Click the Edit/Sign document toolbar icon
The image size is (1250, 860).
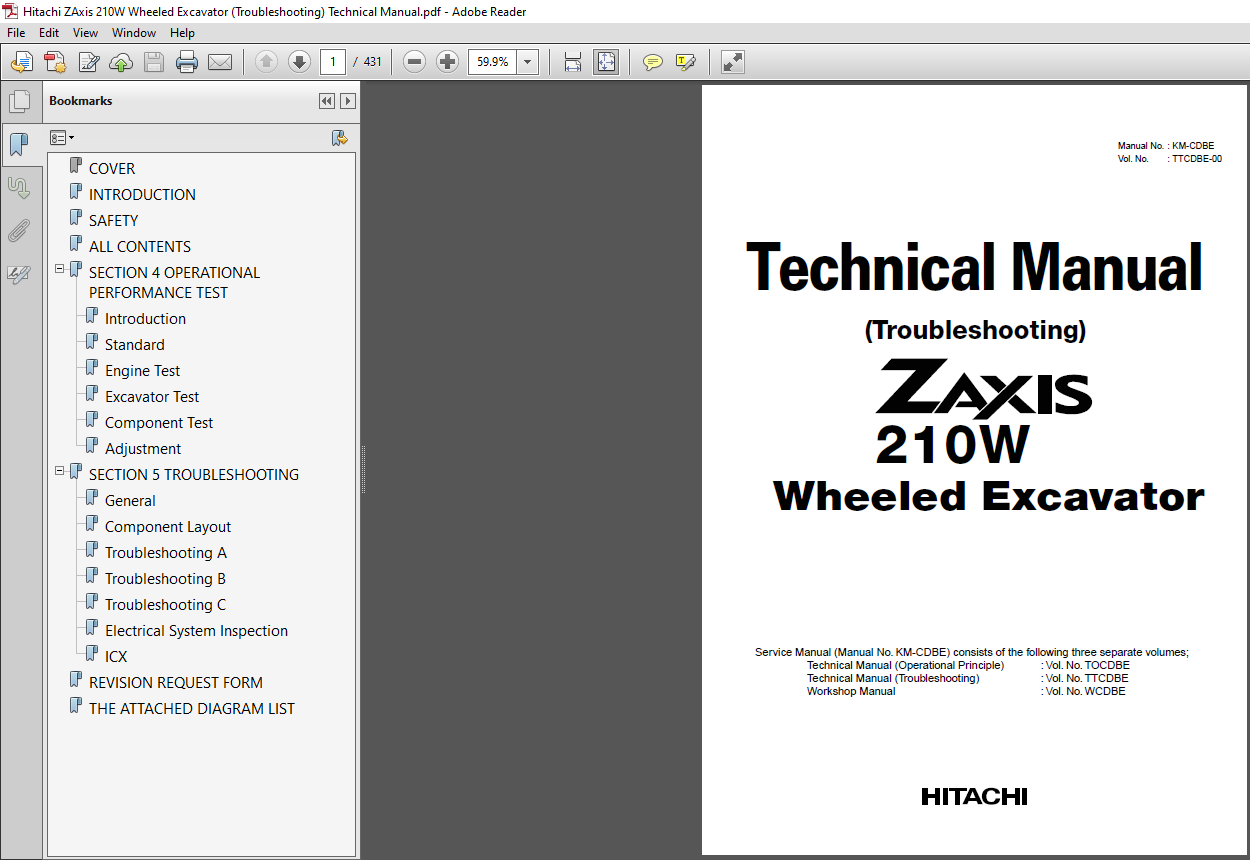coord(88,62)
